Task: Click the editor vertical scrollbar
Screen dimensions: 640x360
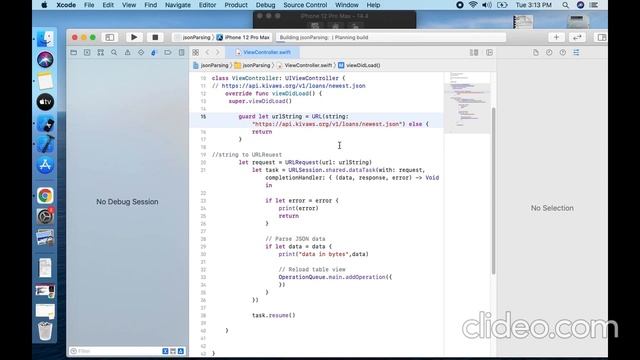Action: tap(493, 191)
